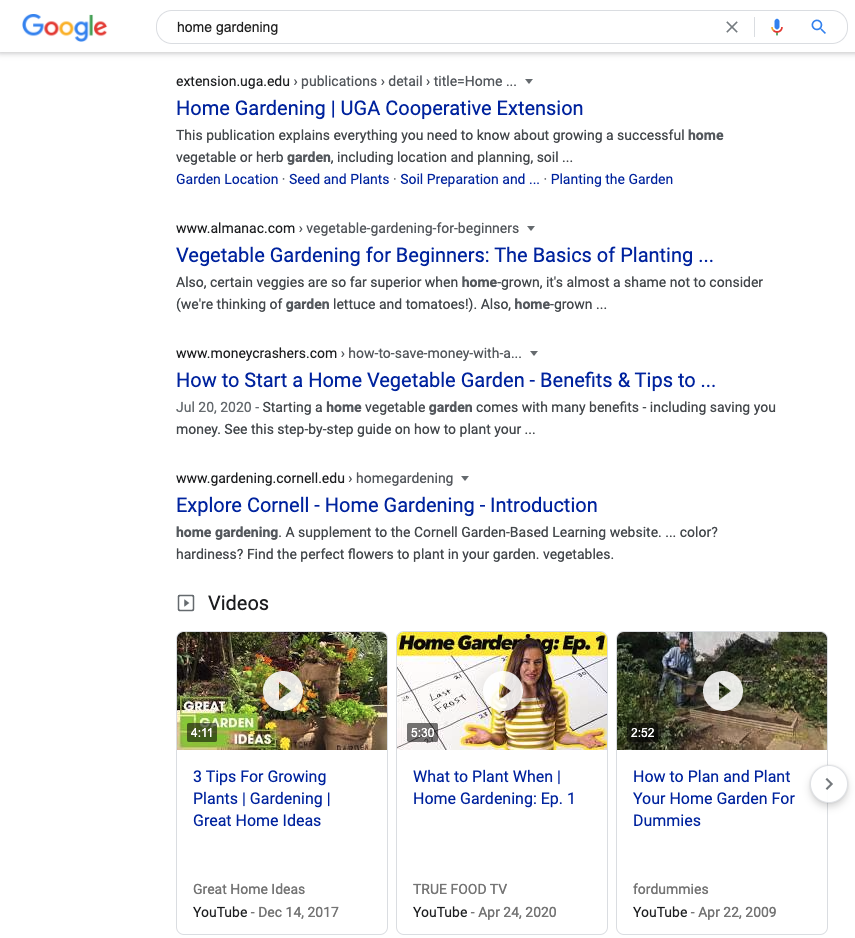Viewport: 855px width, 938px height.
Task: Click the blue magnifying glass search icon
Action: [819, 27]
